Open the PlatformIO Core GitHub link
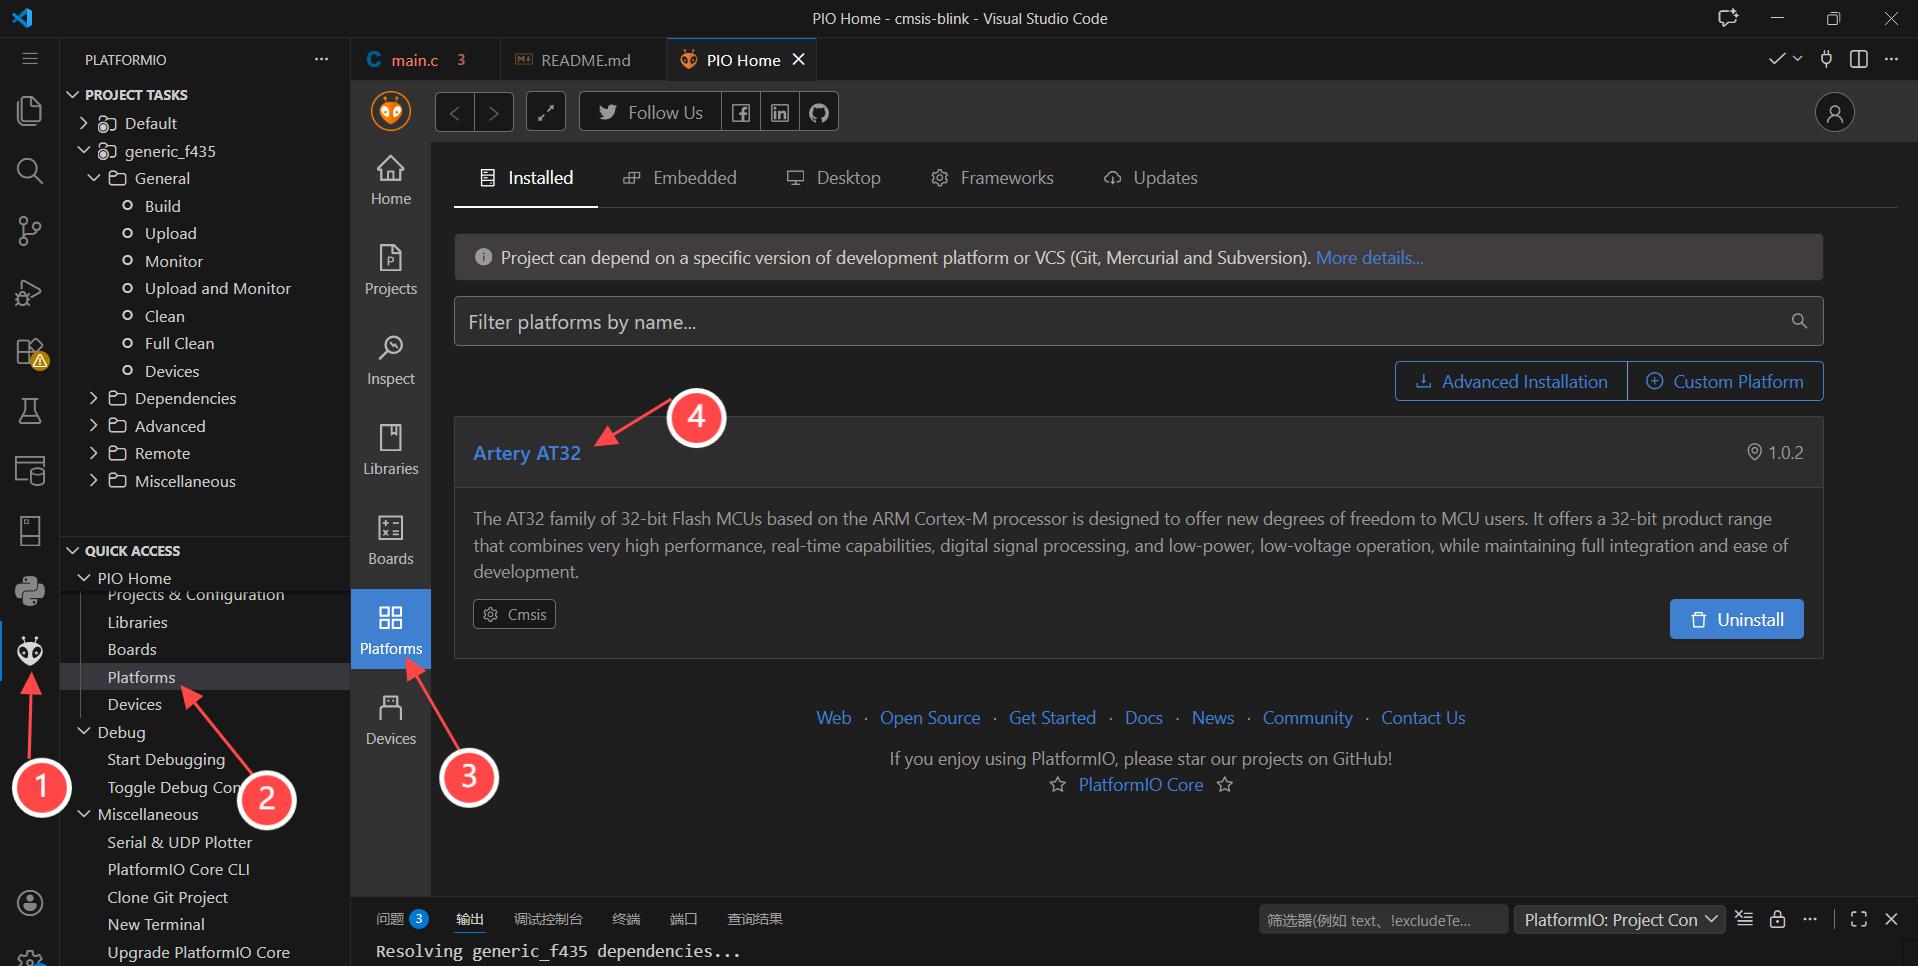This screenshot has height=966, width=1918. click(x=1141, y=785)
